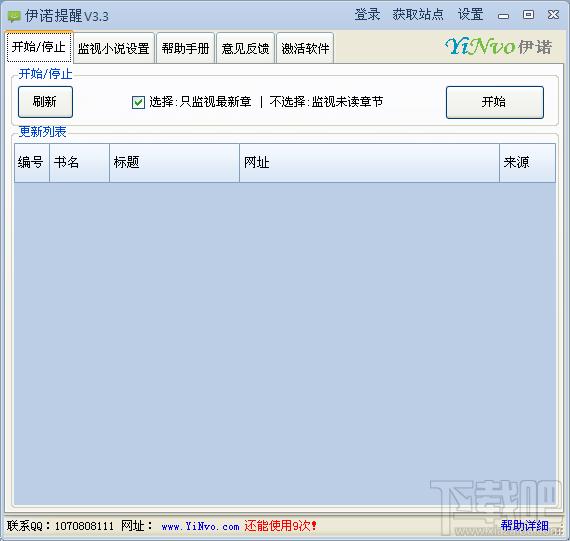
Task: Click the 更新列表 group label
Action: pyautogui.click(x=43, y=132)
